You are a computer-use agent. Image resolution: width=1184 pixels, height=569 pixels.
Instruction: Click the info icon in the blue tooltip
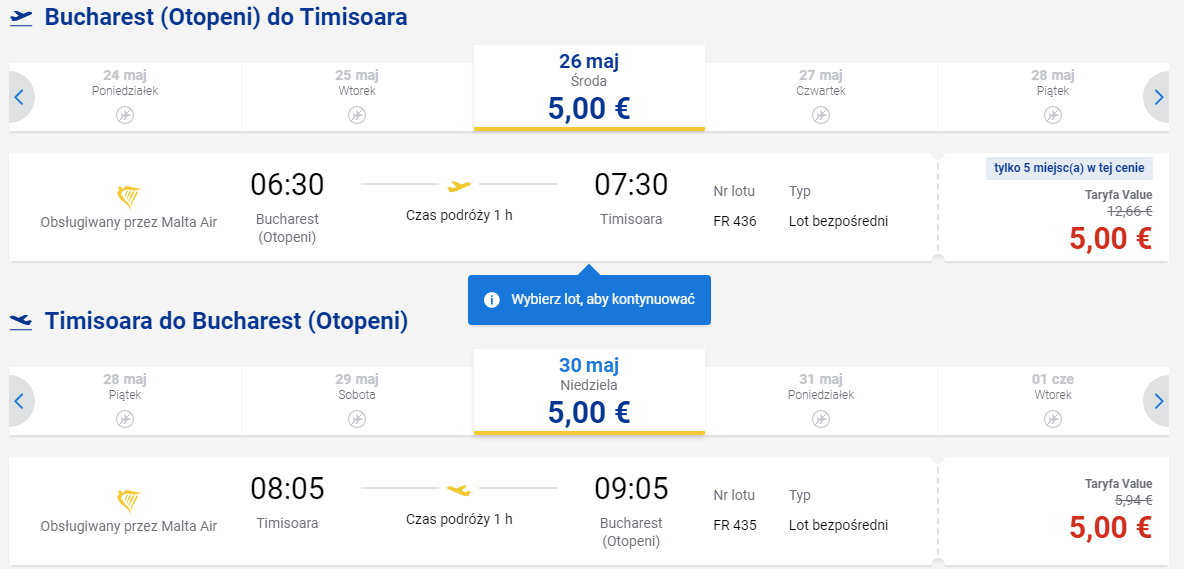(492, 300)
